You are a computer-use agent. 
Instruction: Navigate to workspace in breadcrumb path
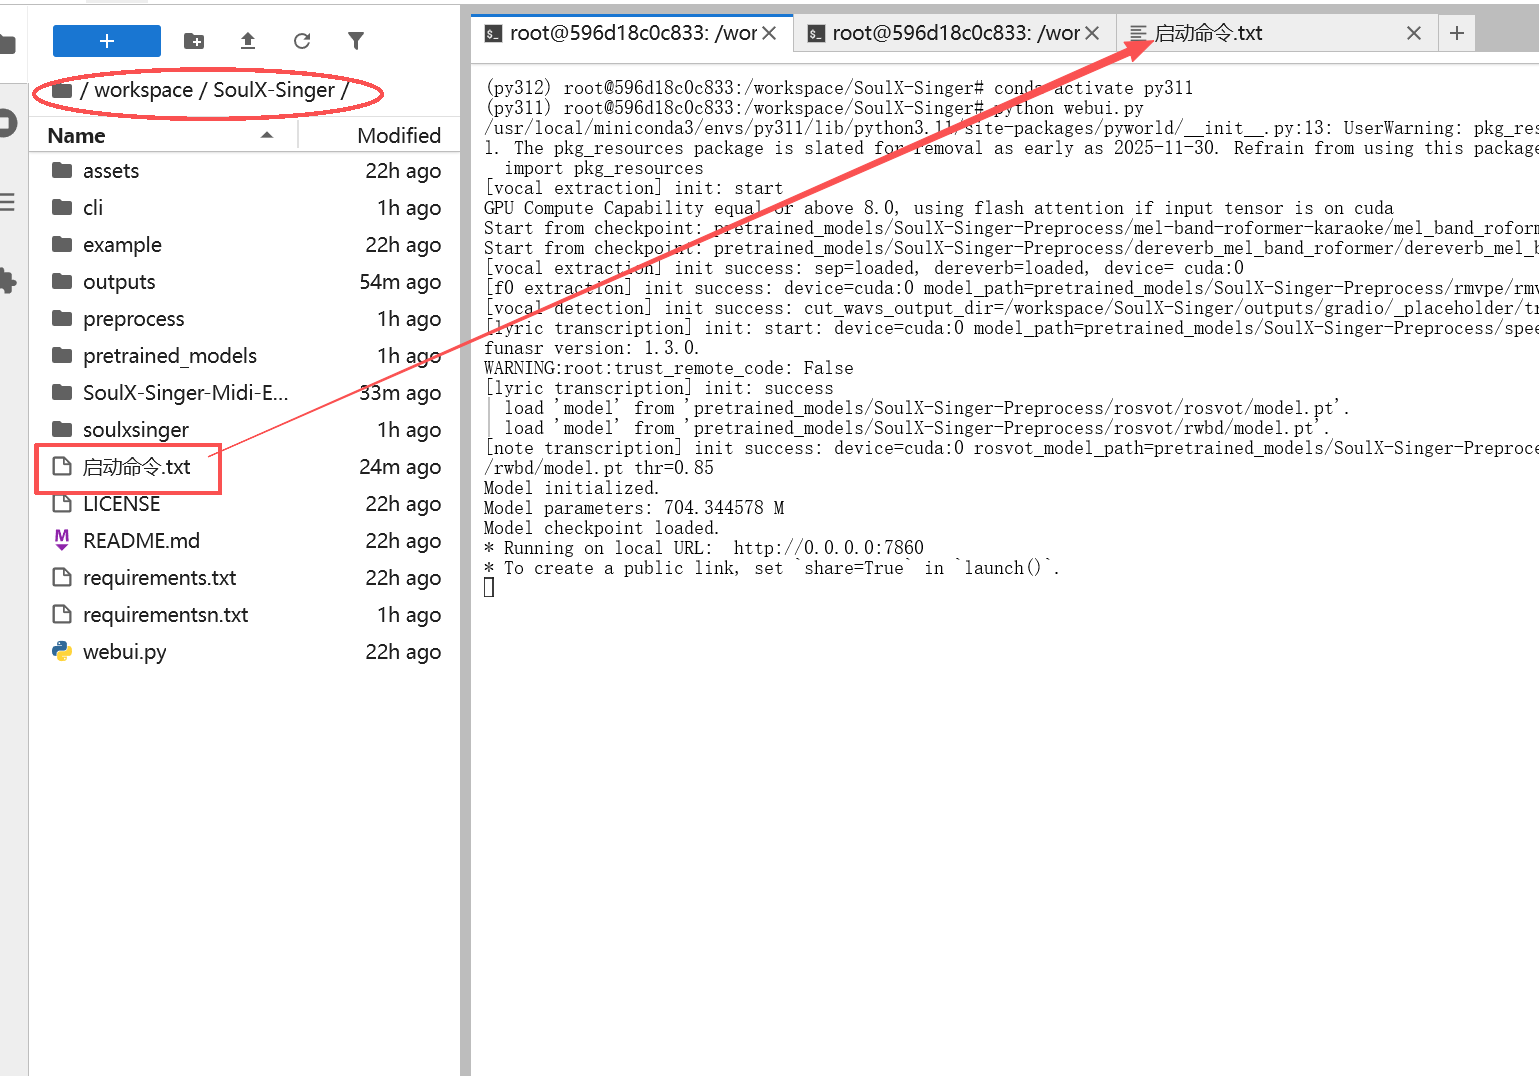143,91
